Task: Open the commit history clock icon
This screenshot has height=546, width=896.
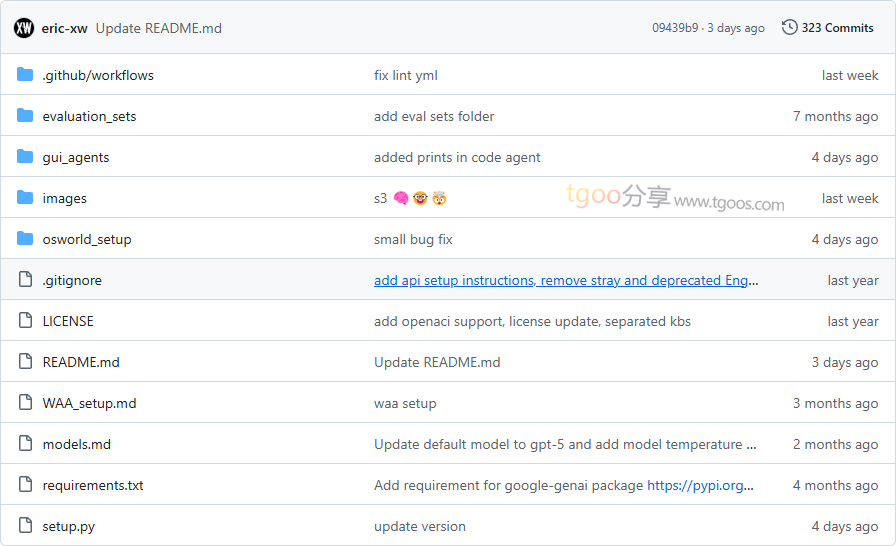Action: pyautogui.click(x=789, y=28)
